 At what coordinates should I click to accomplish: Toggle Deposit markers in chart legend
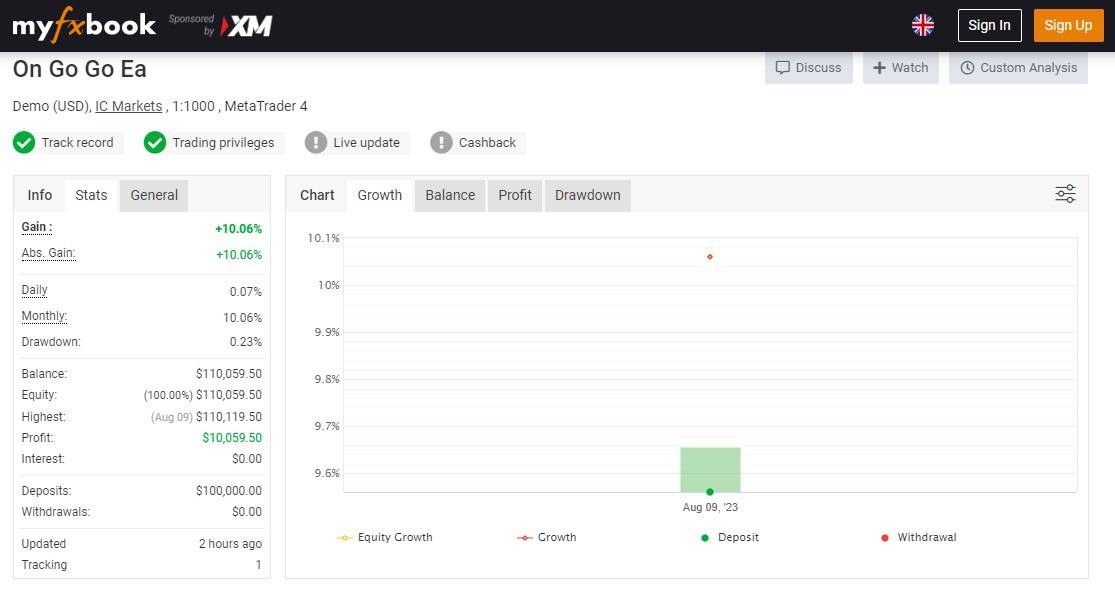[729, 538]
